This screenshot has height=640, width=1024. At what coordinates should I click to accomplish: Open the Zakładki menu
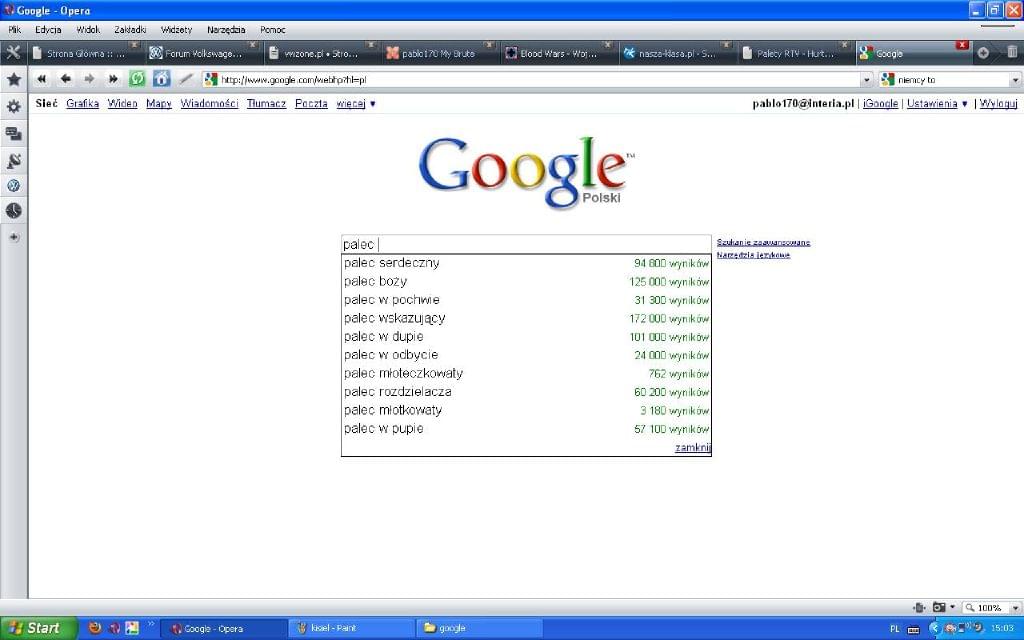[130, 29]
